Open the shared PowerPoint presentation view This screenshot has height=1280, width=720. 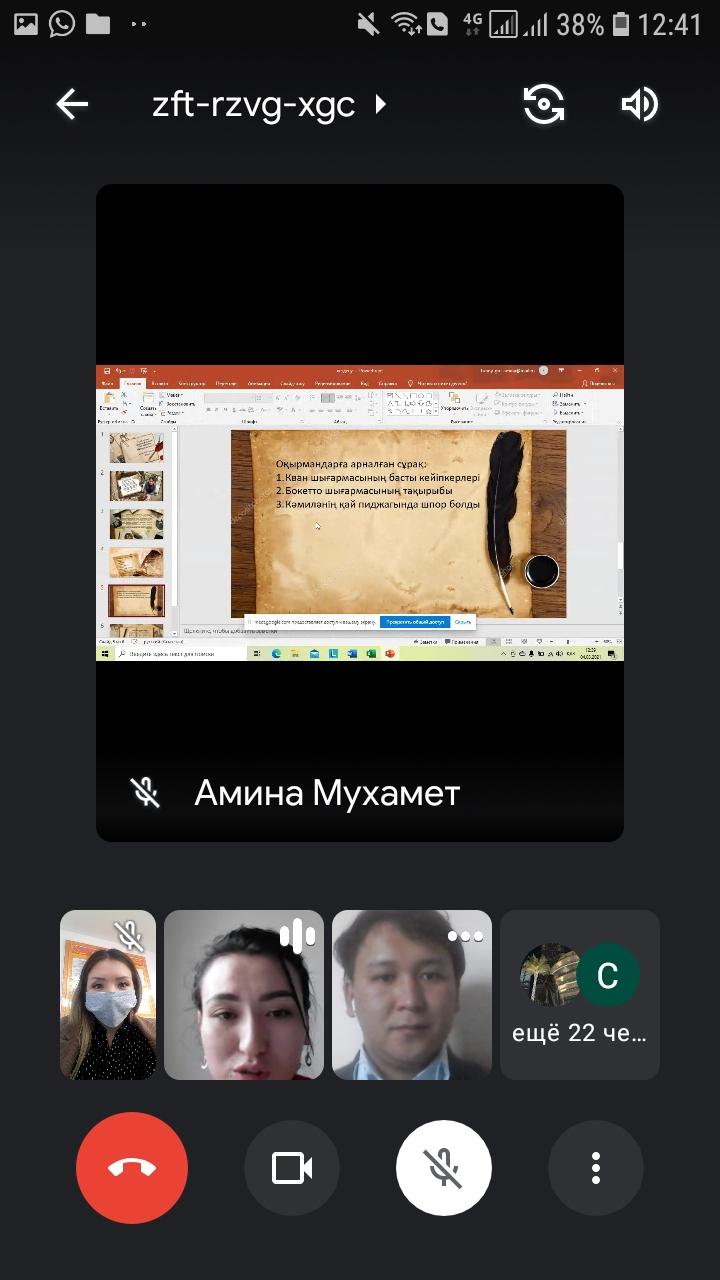[360, 512]
